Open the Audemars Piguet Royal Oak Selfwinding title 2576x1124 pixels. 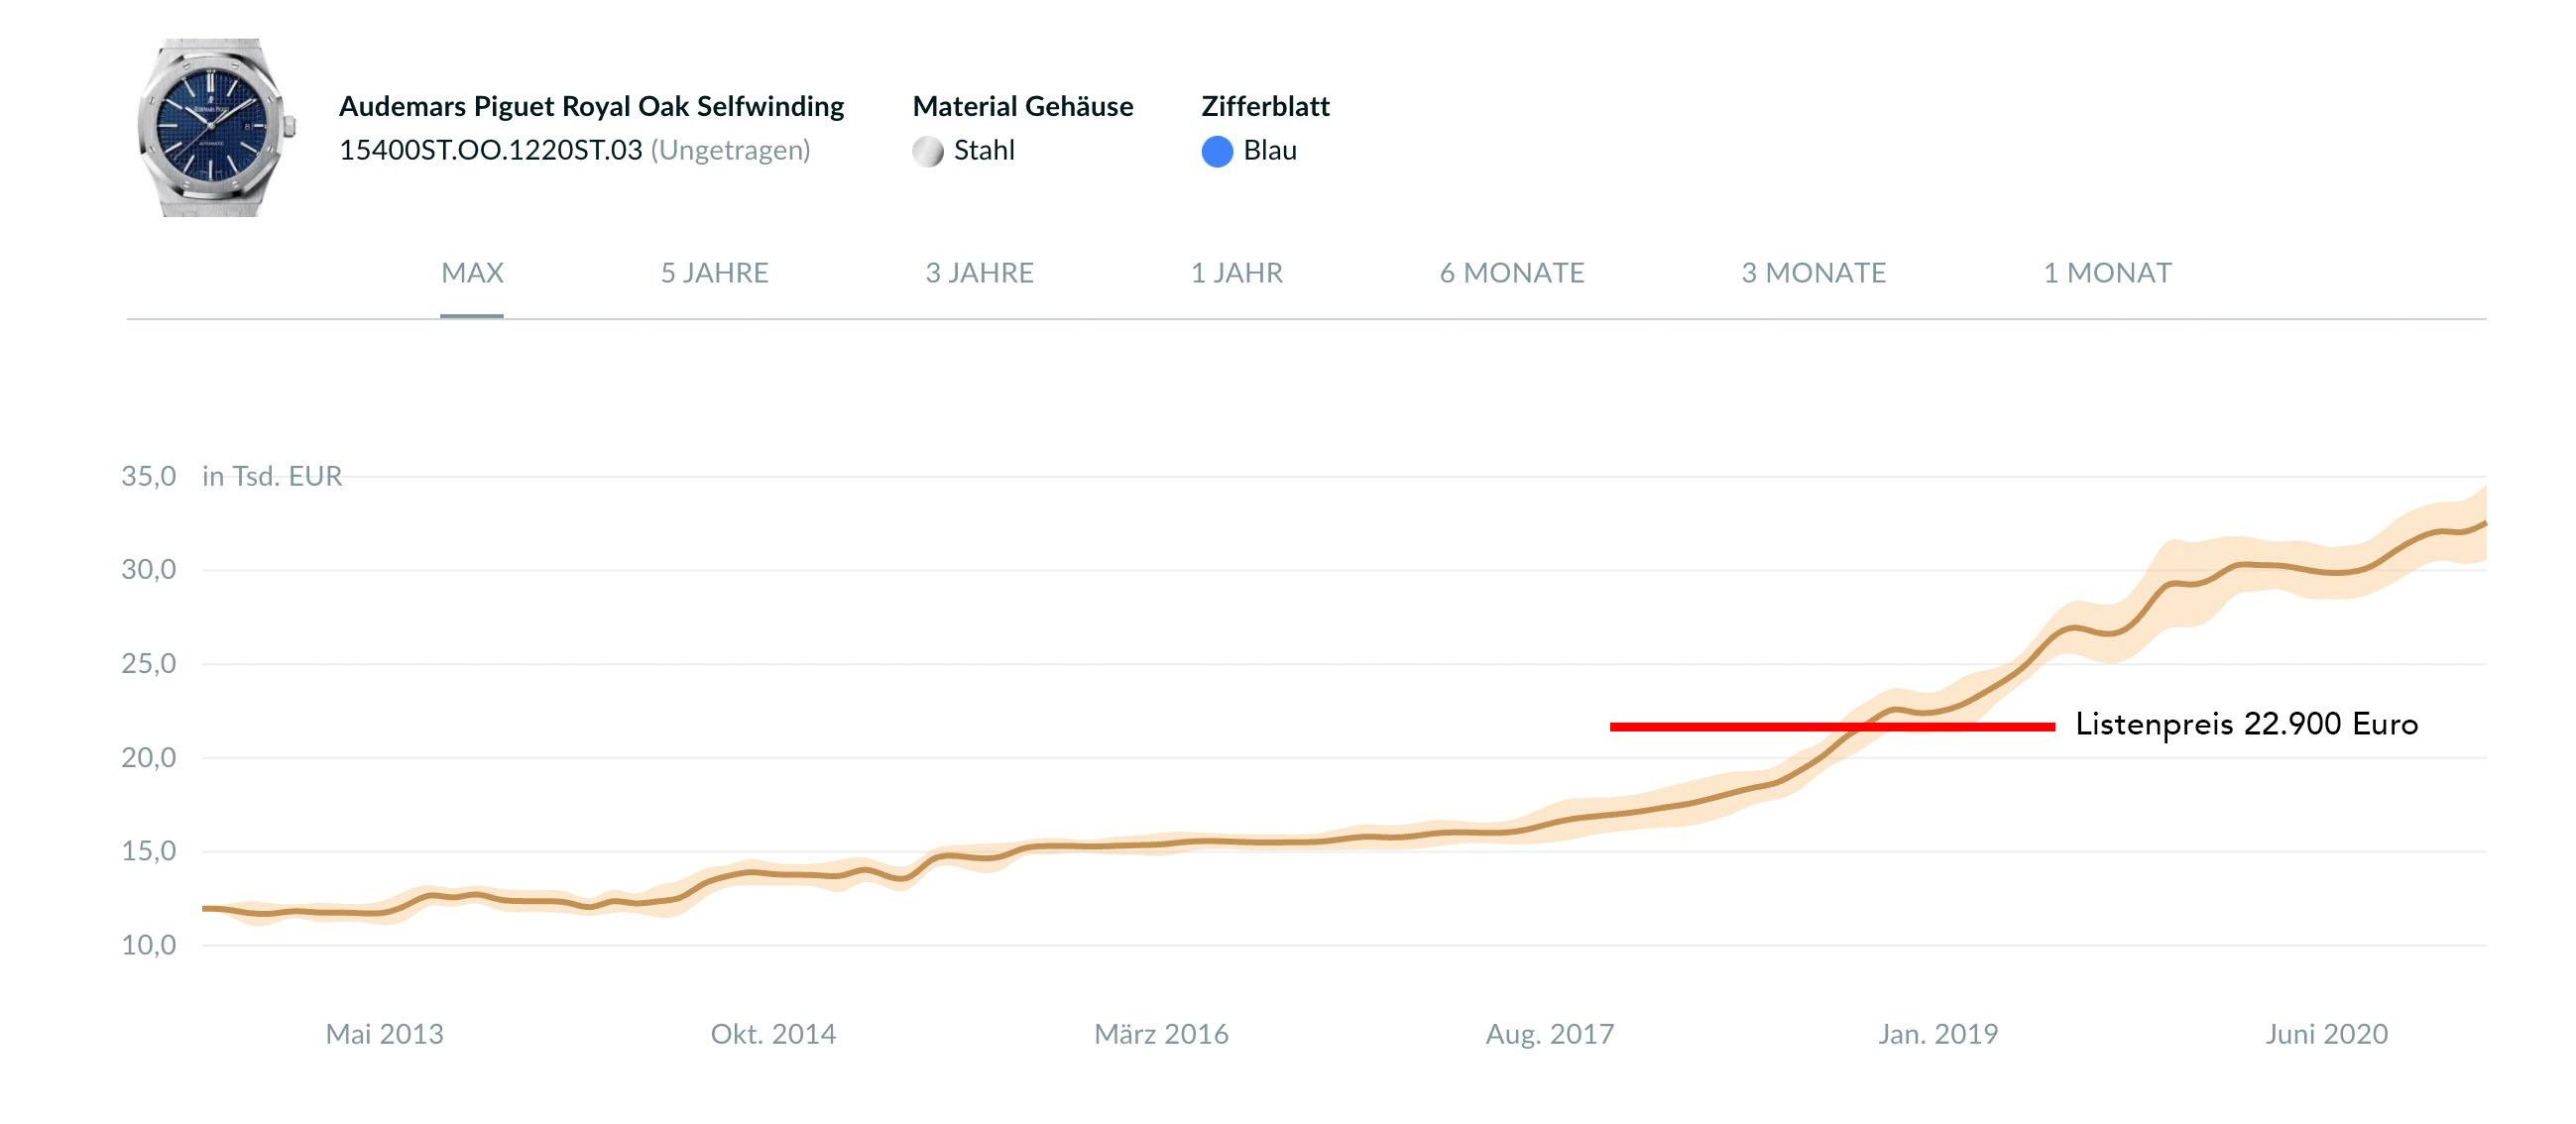[x=591, y=106]
